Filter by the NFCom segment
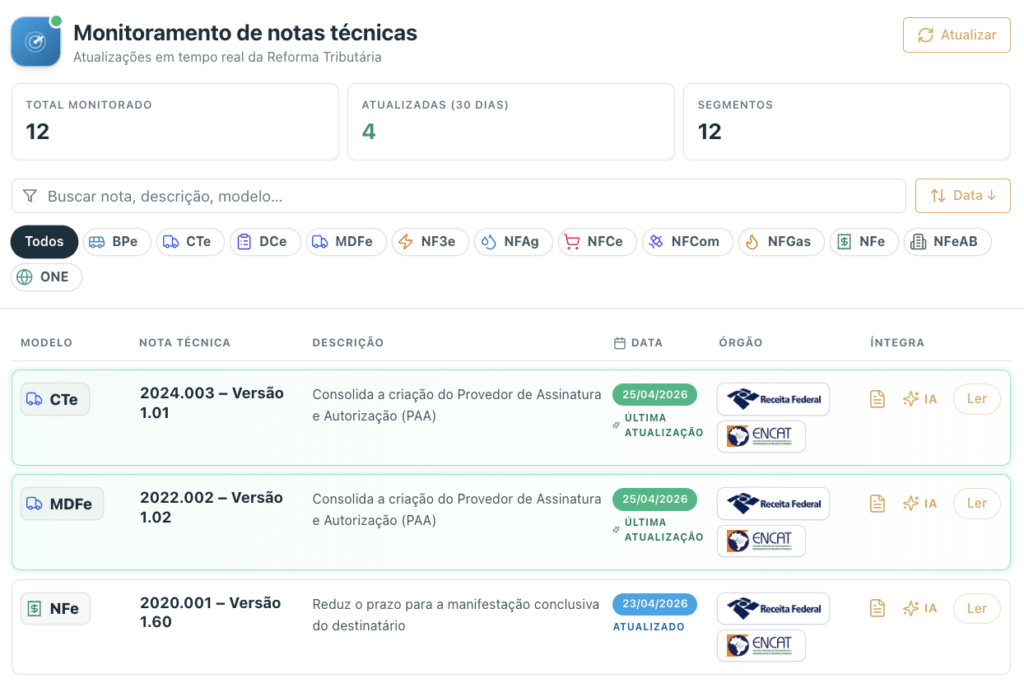Image resolution: width=1024 pixels, height=683 pixels. coord(685,242)
